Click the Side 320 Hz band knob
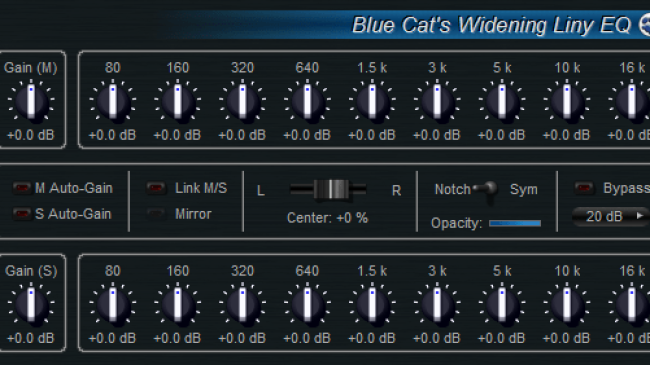 (243, 304)
